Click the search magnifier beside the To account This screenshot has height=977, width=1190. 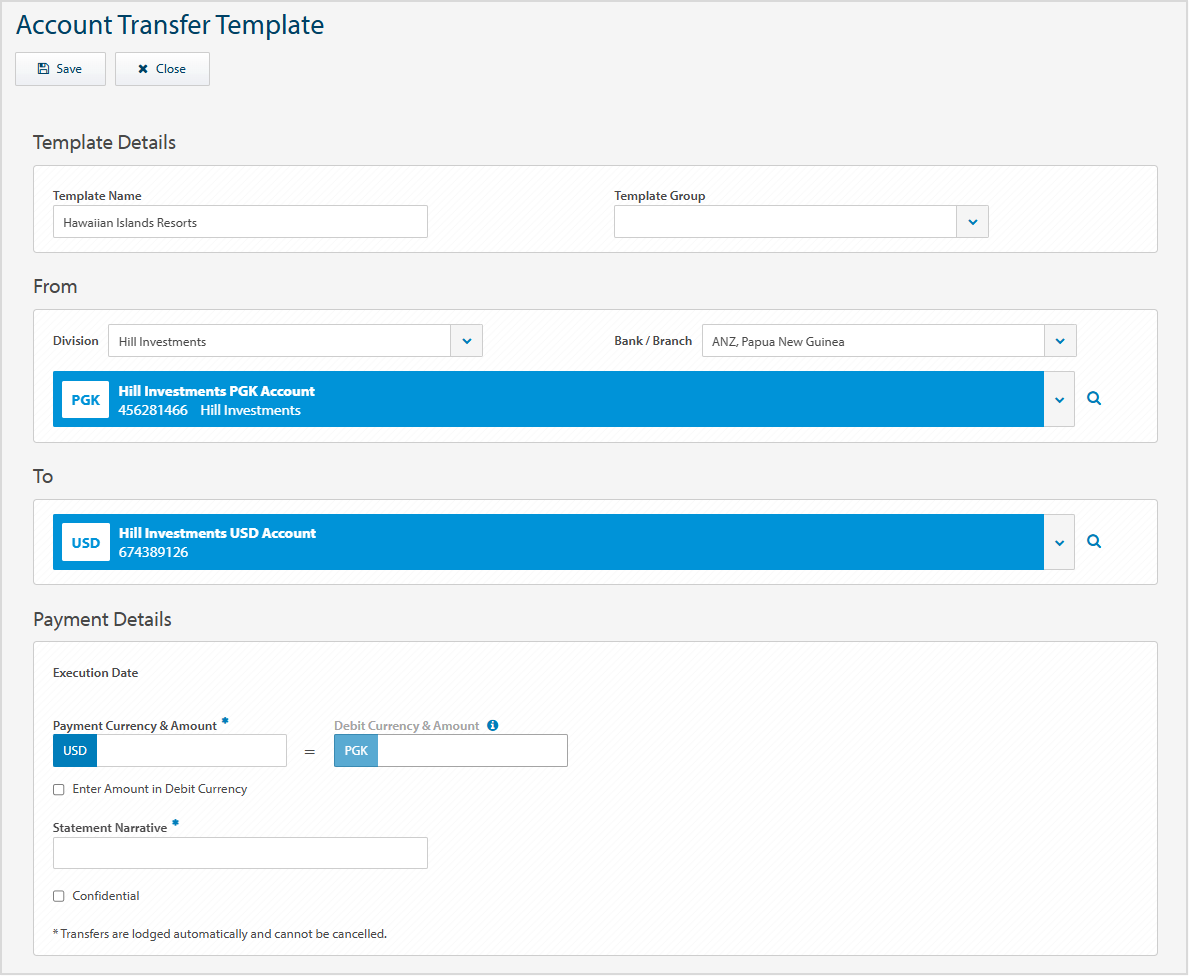1094,541
